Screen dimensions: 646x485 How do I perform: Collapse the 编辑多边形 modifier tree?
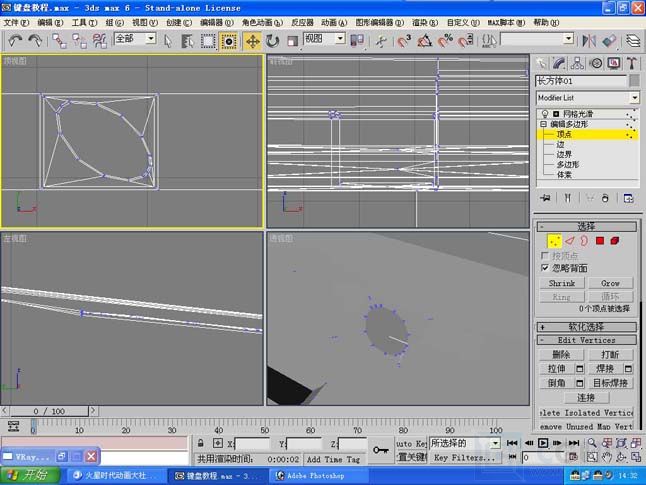coord(543,124)
